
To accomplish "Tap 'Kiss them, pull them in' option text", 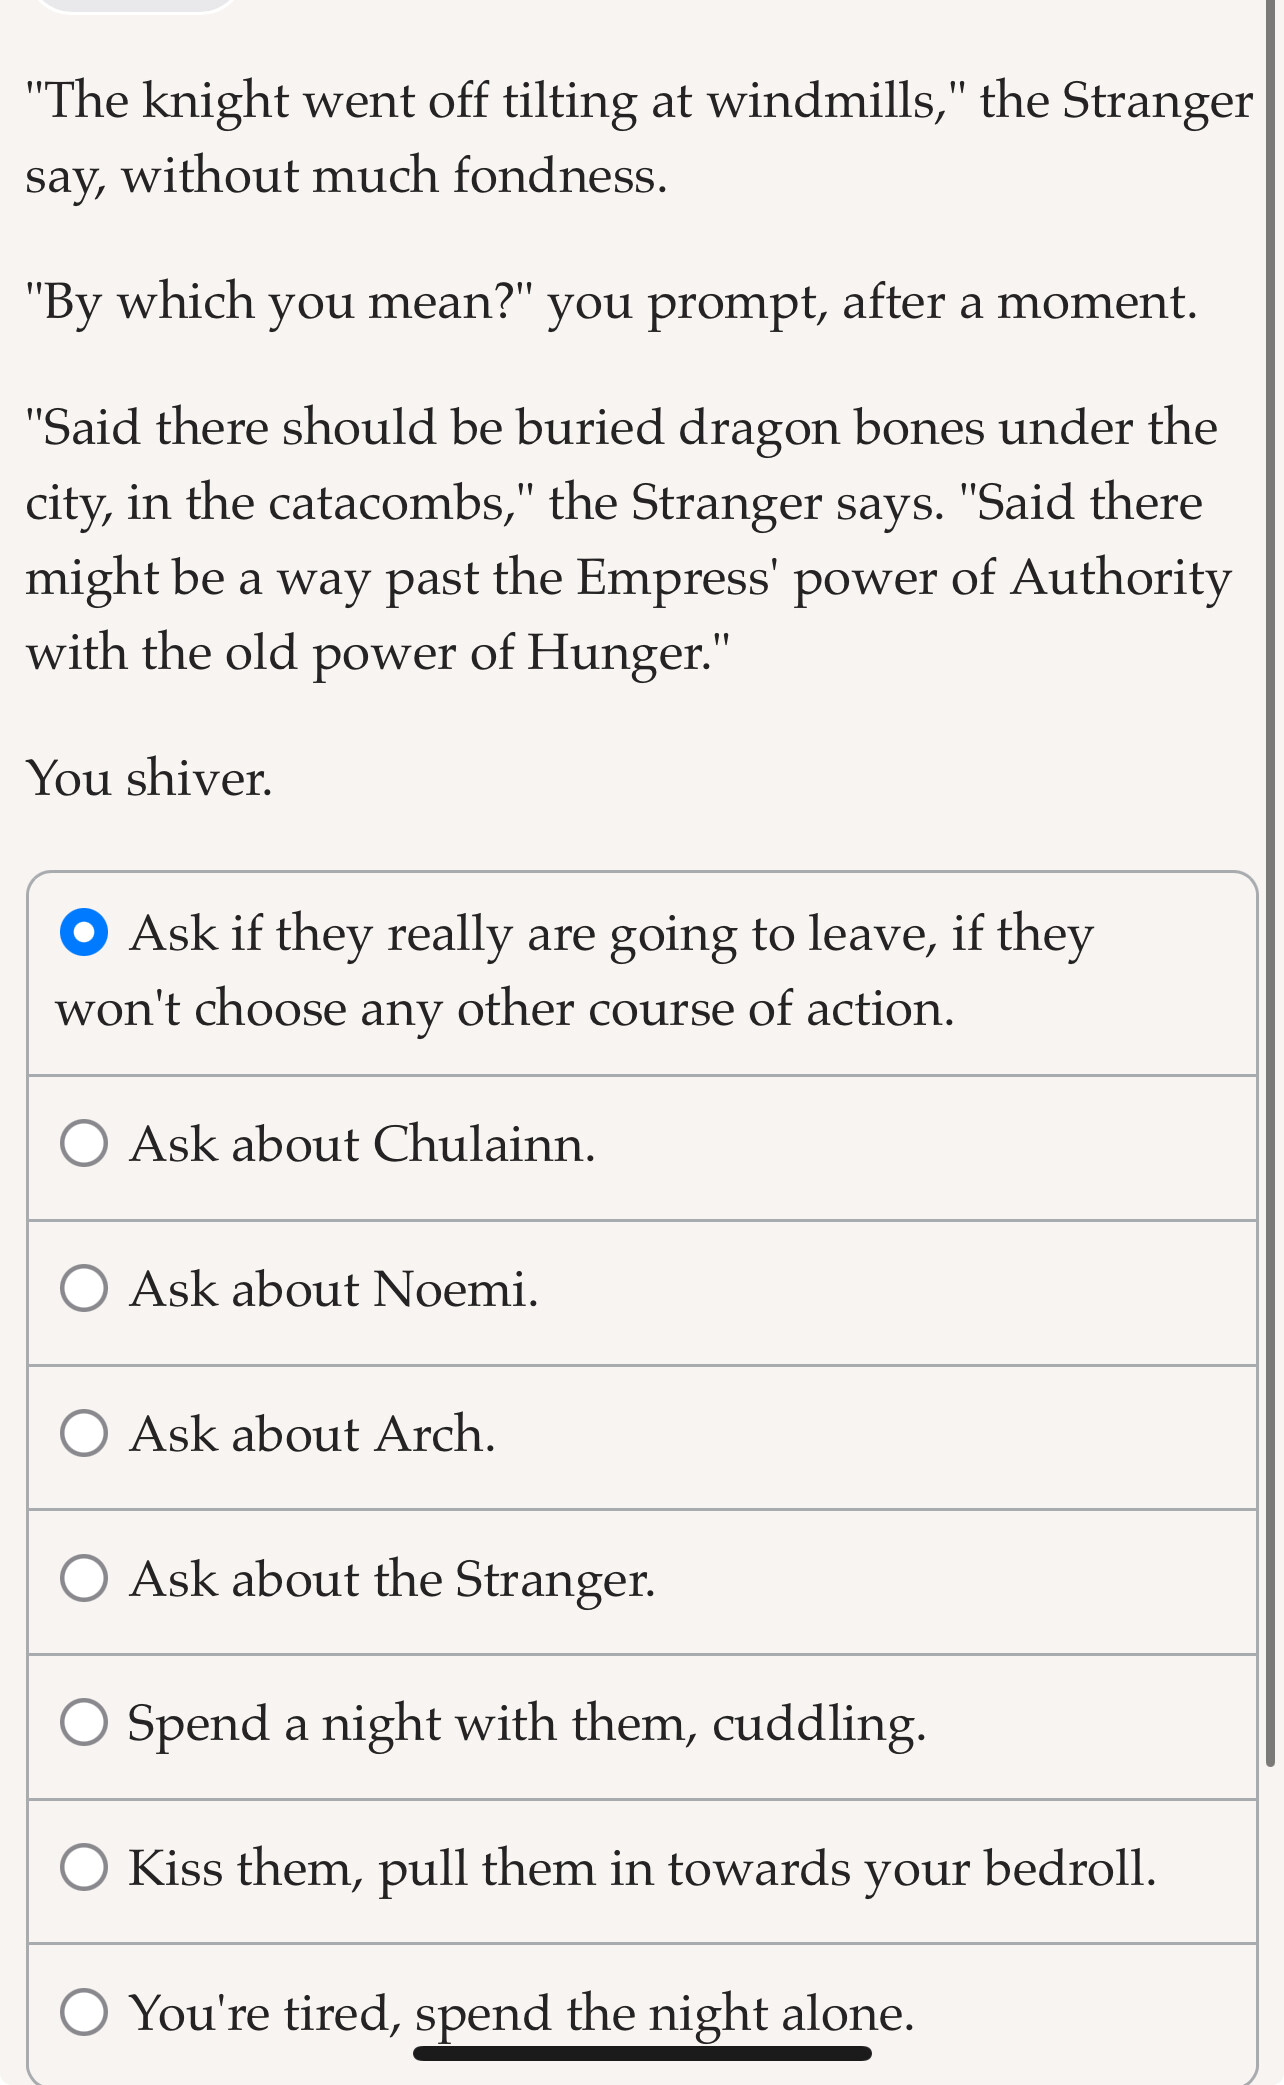I will [642, 1867].
